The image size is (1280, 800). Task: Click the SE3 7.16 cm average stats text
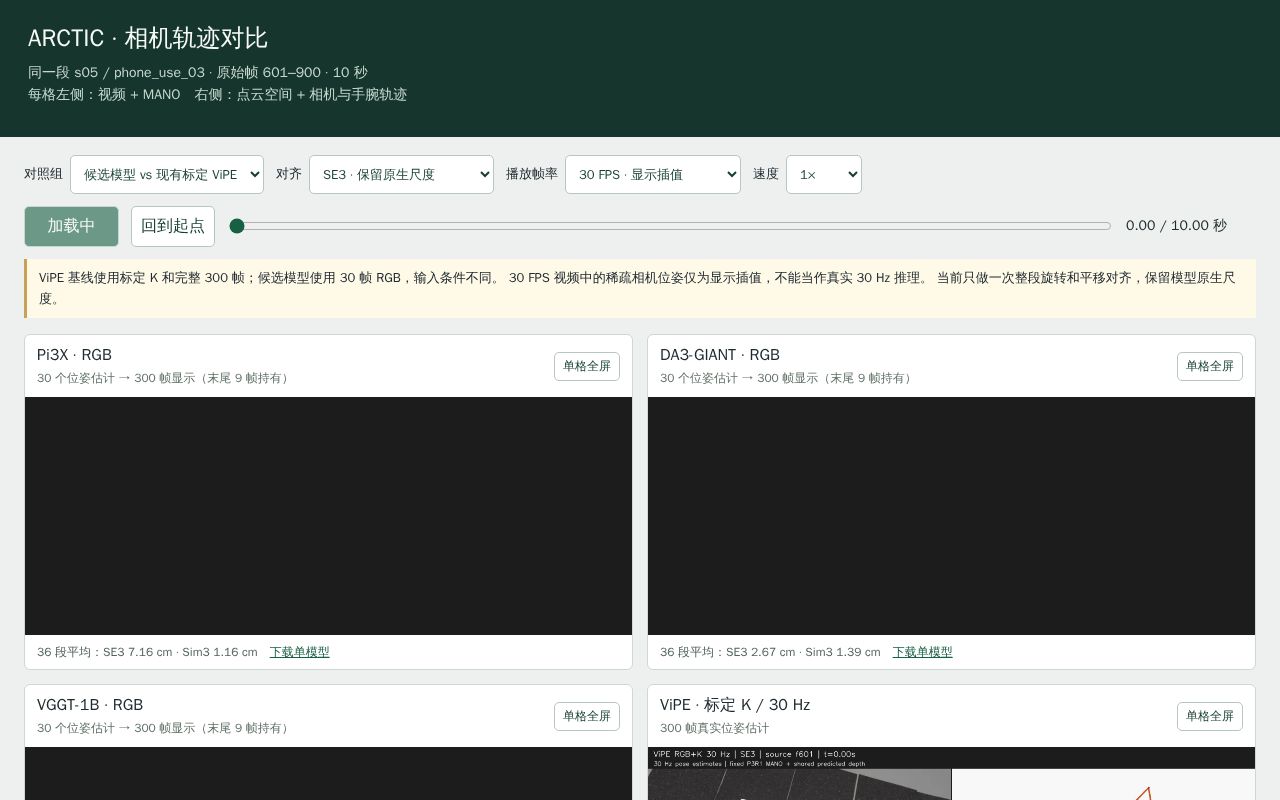tap(147, 652)
